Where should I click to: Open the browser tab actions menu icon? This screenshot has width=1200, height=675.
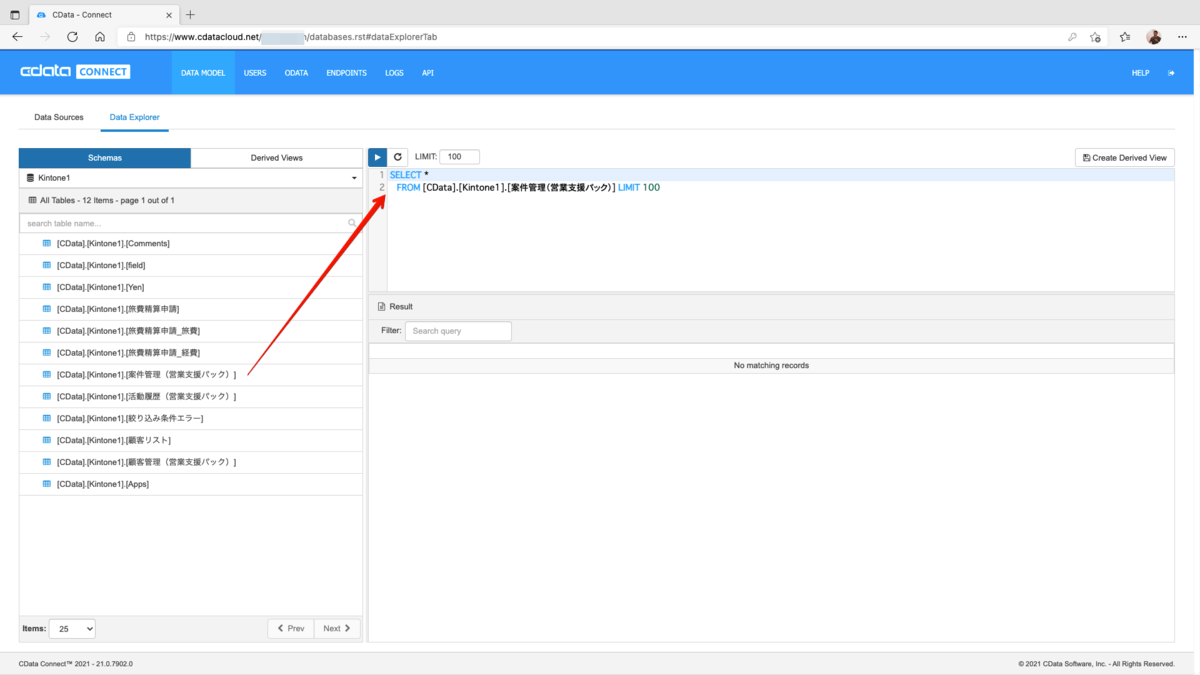point(15,15)
